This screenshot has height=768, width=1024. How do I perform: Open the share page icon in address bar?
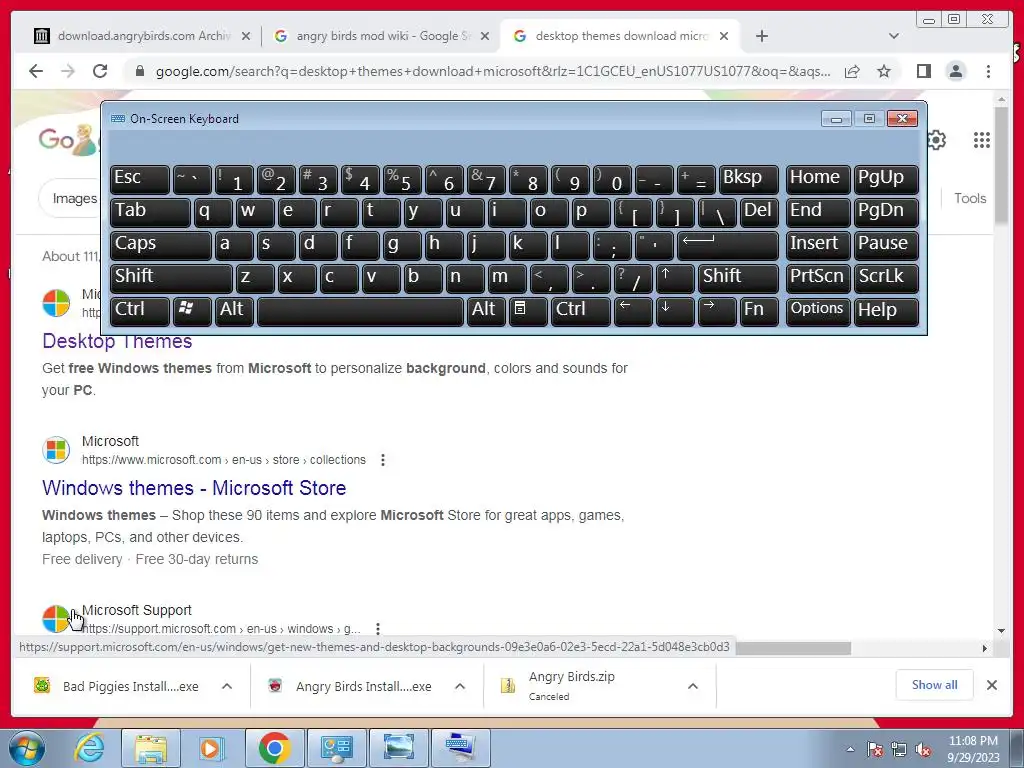point(852,71)
